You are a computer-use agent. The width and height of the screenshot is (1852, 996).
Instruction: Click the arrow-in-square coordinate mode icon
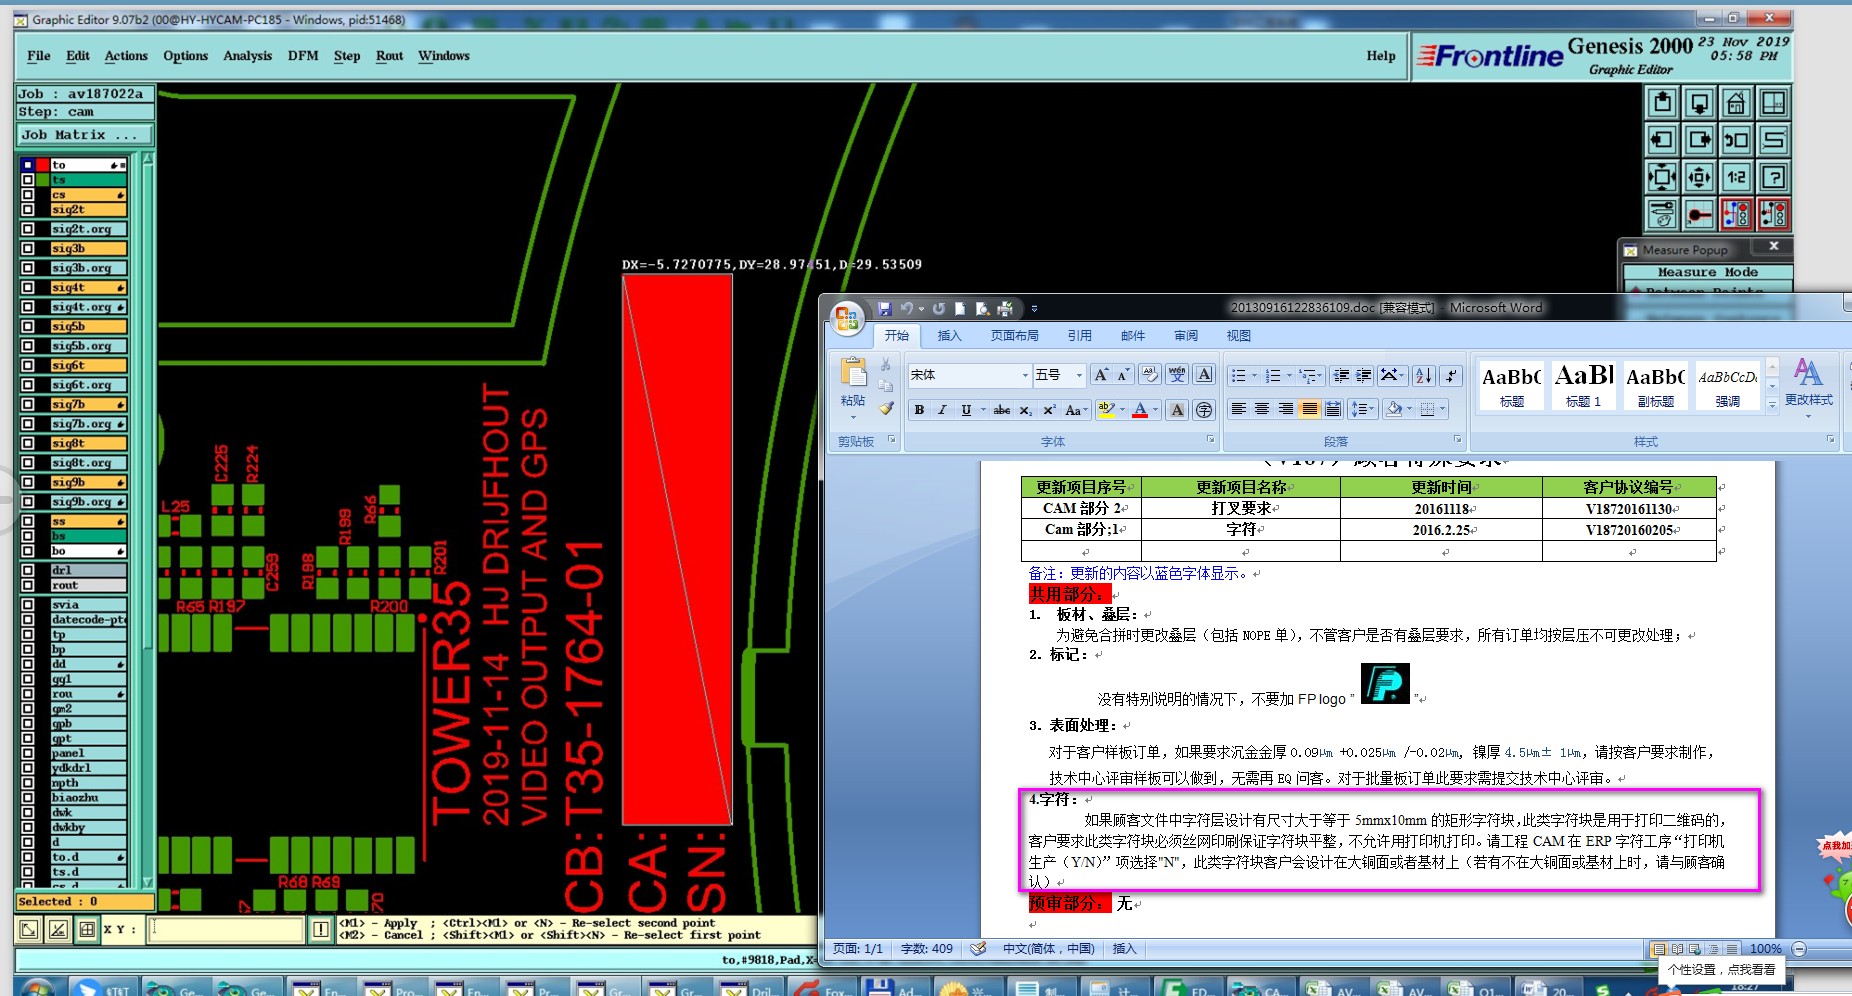(x=29, y=930)
